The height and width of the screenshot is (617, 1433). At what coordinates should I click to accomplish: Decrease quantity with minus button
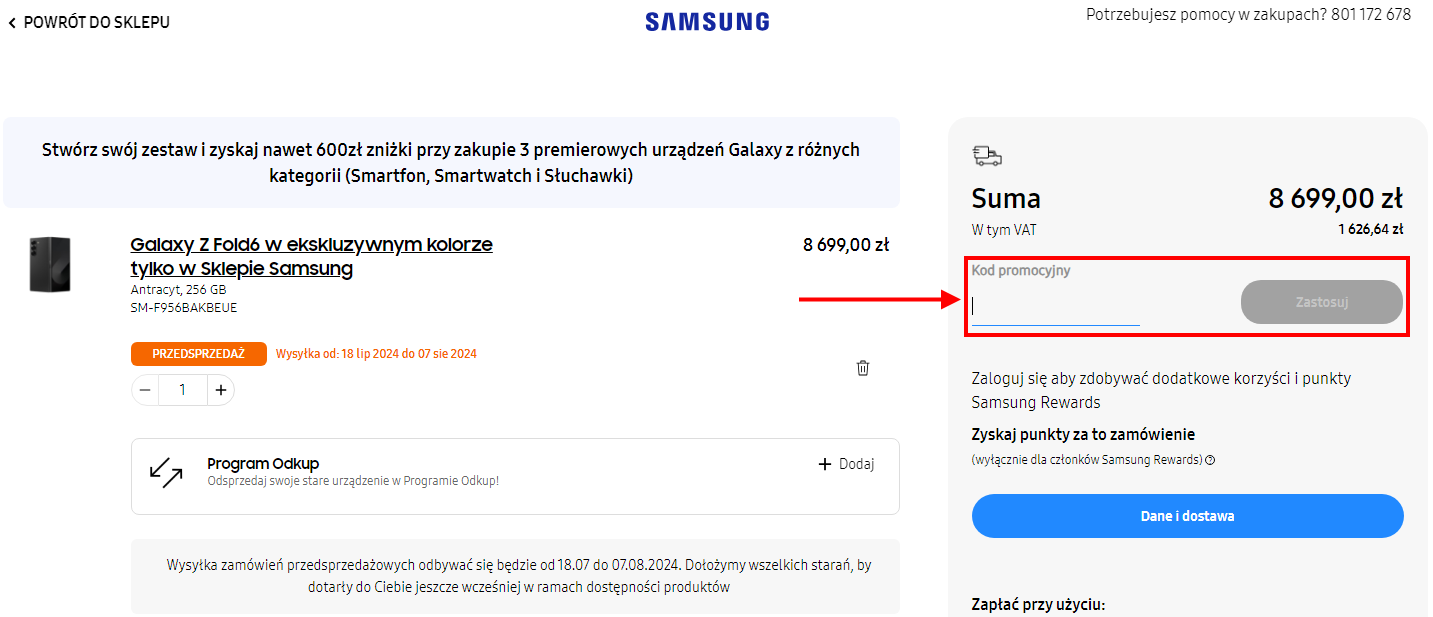tap(145, 390)
